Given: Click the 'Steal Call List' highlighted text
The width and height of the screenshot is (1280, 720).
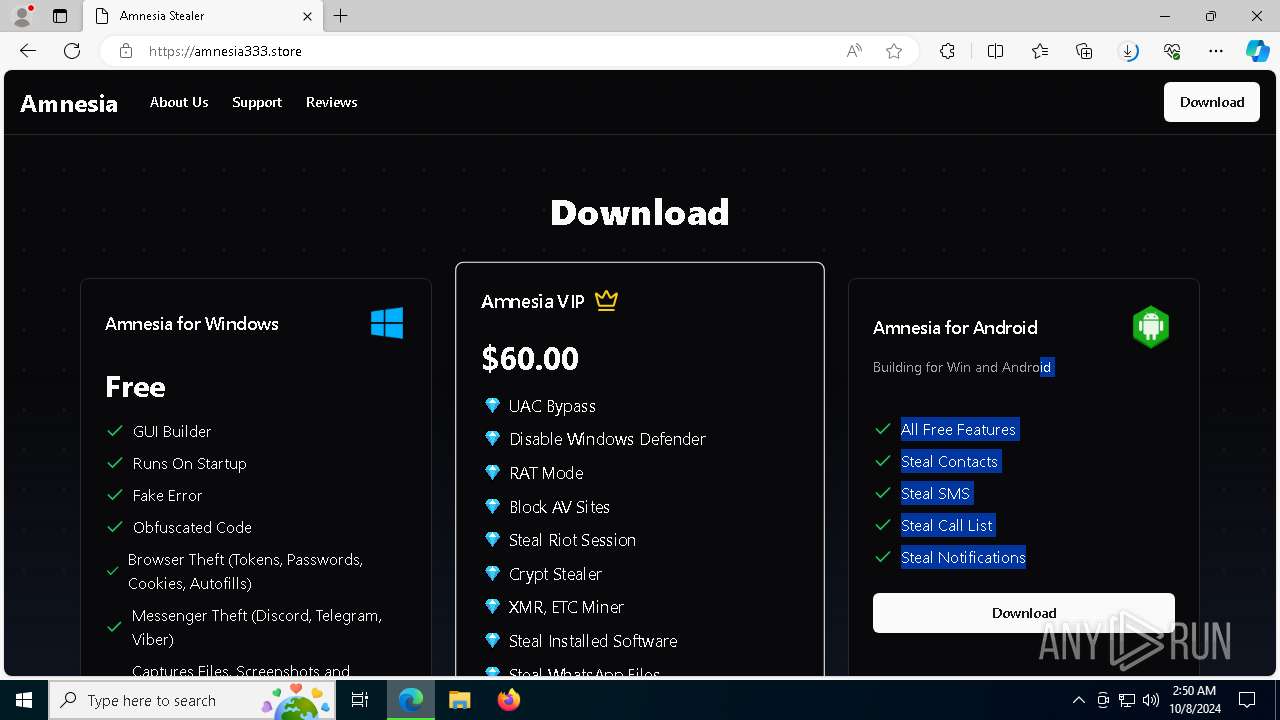Looking at the screenshot, I should 947,525.
